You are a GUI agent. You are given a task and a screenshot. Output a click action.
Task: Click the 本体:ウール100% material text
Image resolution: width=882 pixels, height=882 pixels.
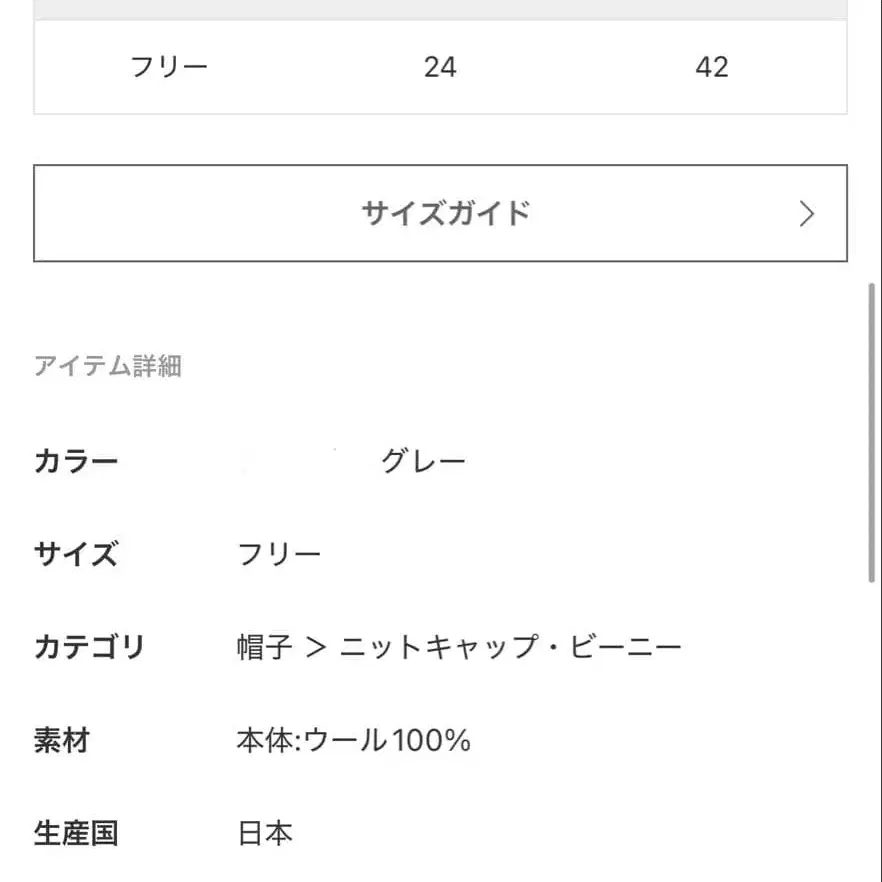click(354, 740)
